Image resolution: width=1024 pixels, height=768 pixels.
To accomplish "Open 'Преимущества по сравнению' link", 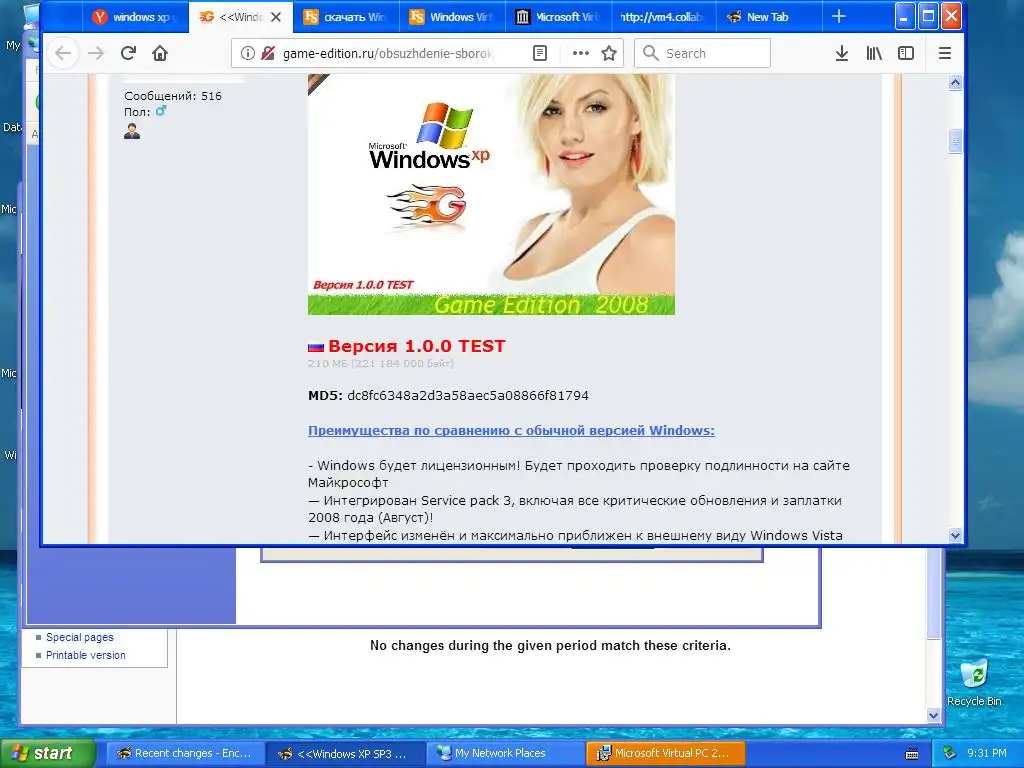I will [x=511, y=430].
